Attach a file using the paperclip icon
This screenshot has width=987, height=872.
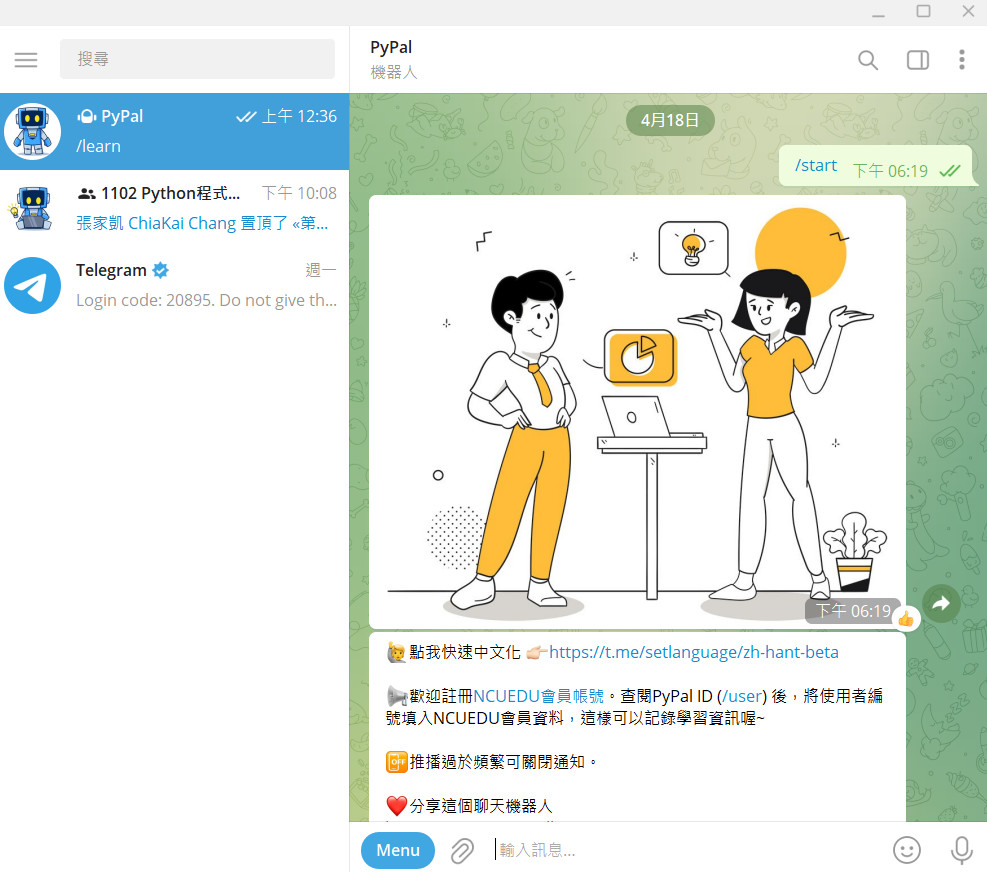tap(461, 850)
